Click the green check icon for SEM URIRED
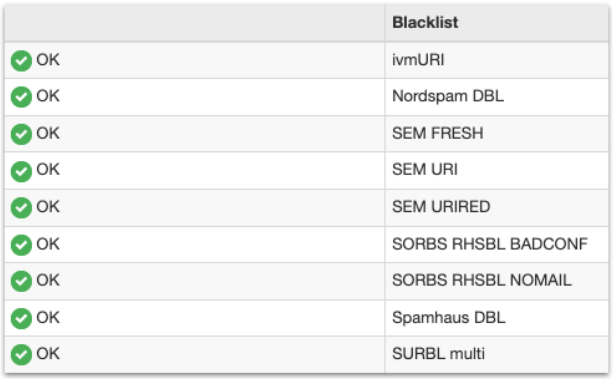Screen dimensions: 613x379 21,208
